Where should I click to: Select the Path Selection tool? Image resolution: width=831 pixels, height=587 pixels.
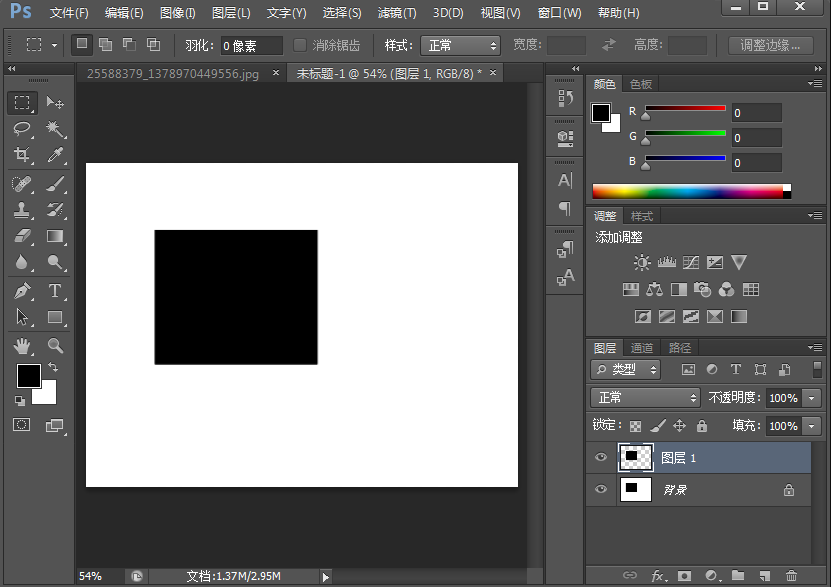click(x=22, y=317)
